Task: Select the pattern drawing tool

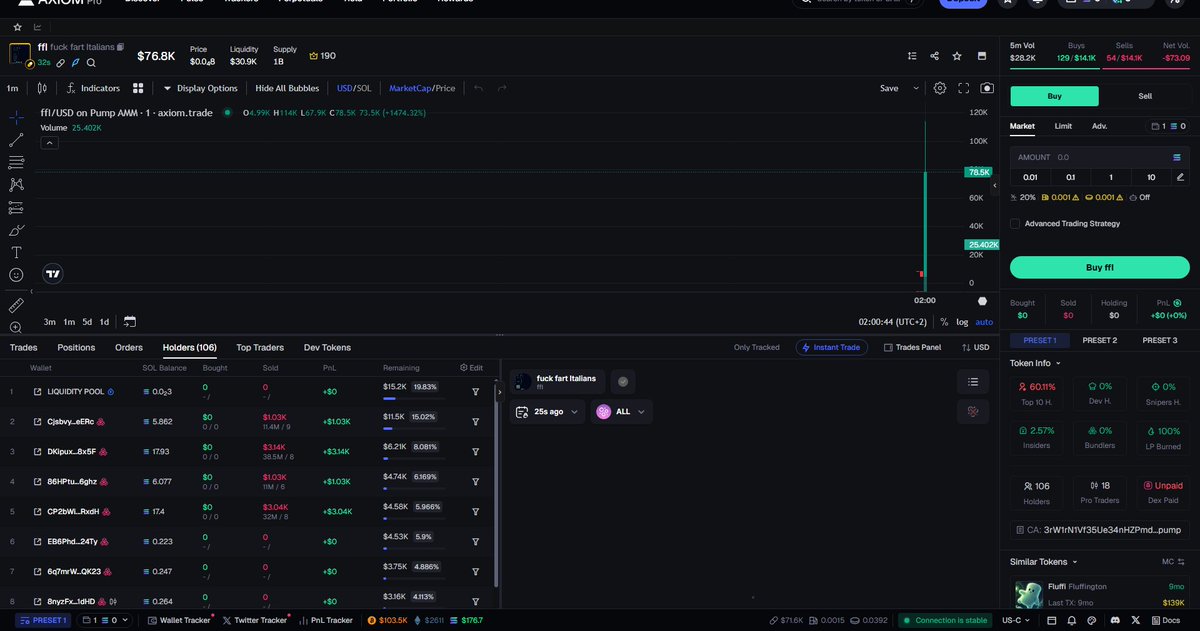Action: coord(16,185)
